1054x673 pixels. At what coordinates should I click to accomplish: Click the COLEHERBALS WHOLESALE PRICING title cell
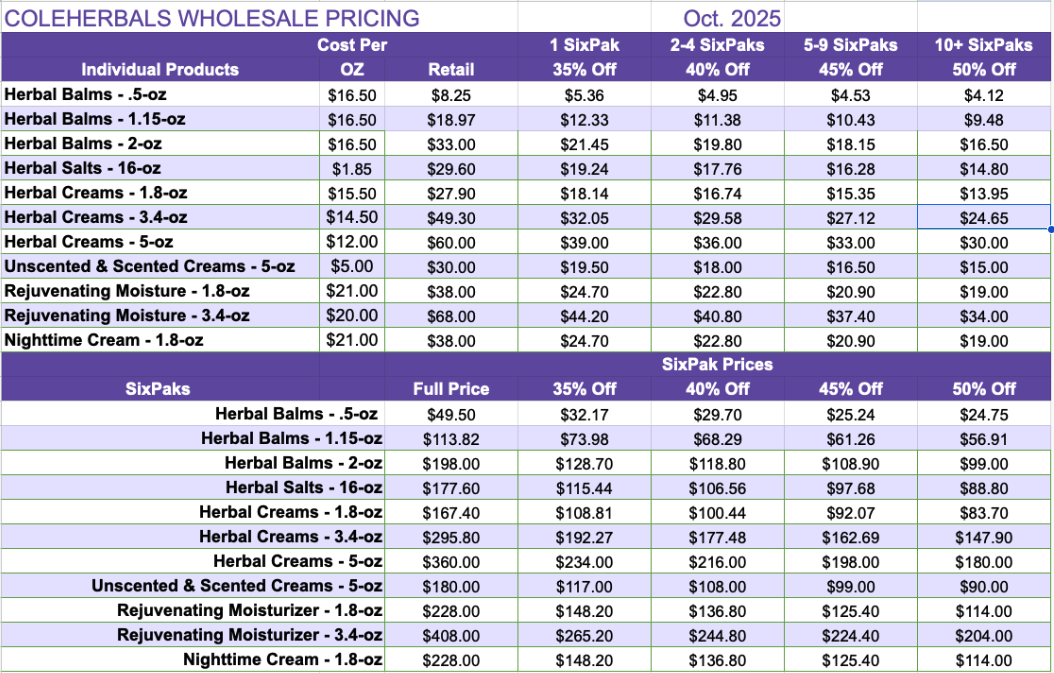(214, 18)
